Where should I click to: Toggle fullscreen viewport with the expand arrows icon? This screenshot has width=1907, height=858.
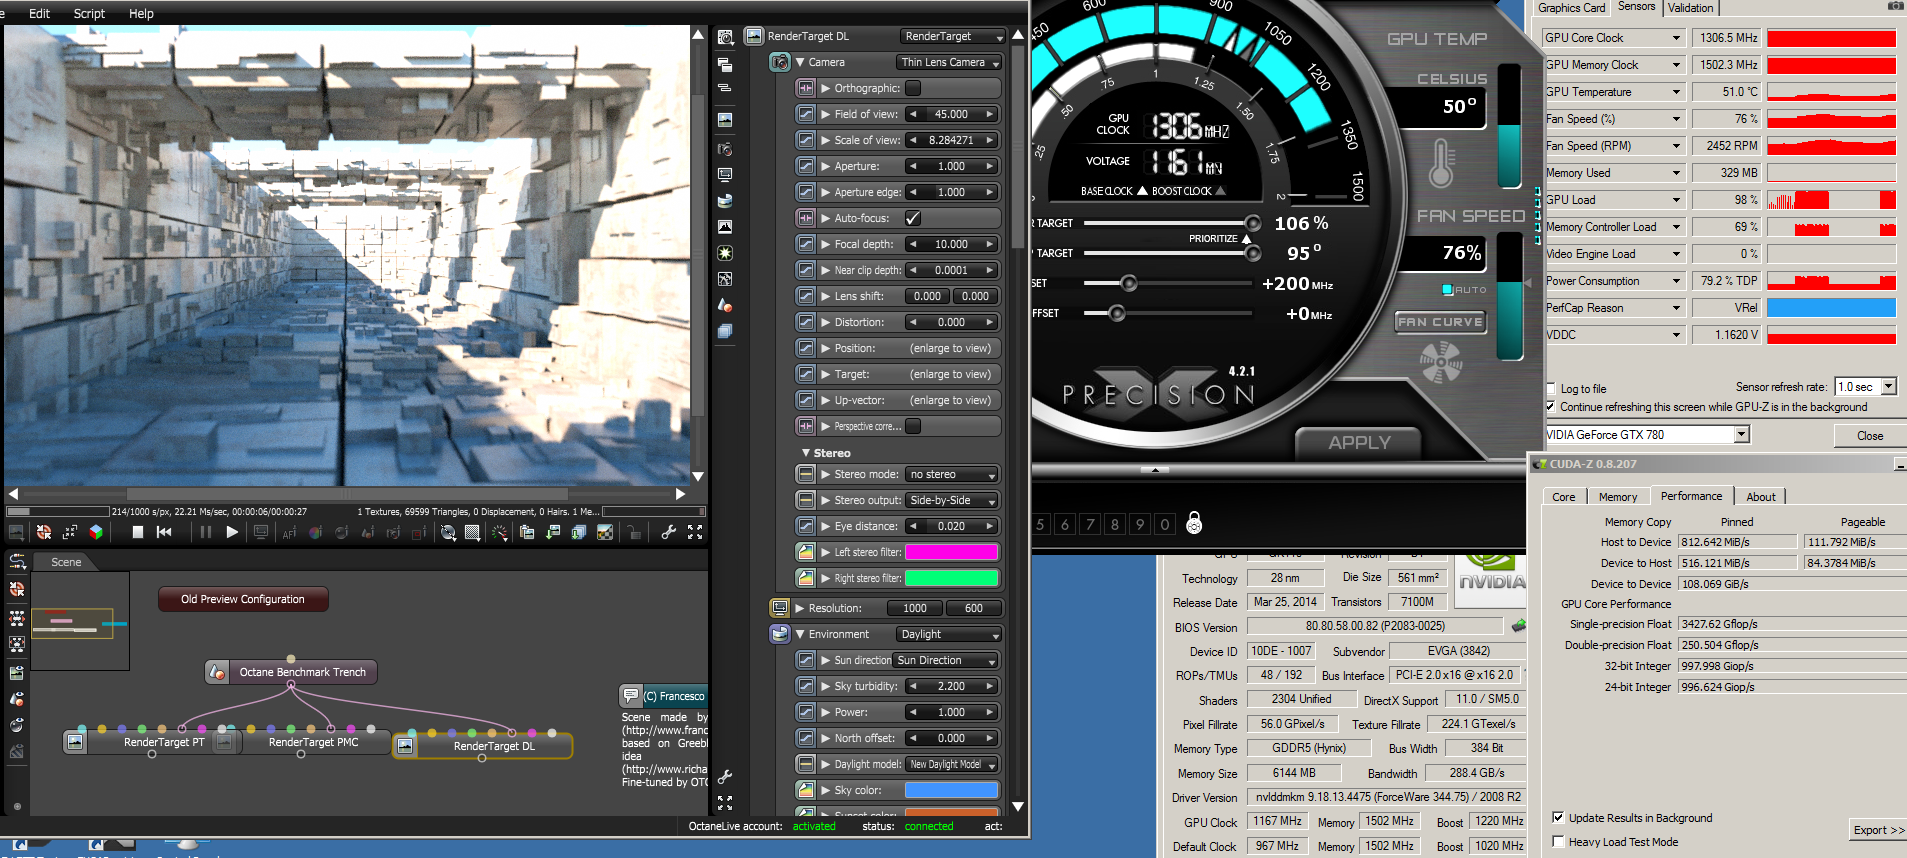point(695,532)
